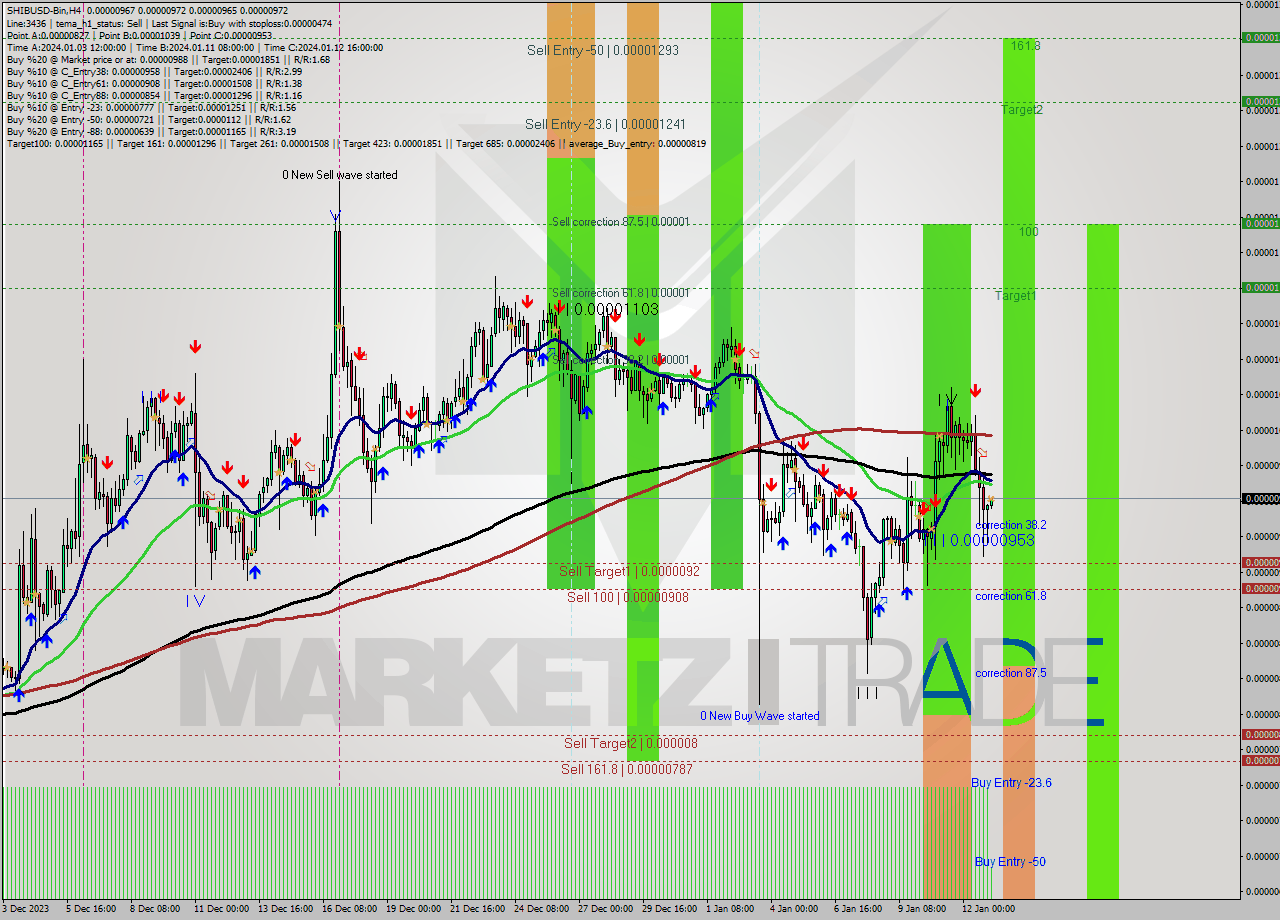The image size is (1280, 920).
Task: Click the 'correction 38.2' label
Action: tap(1011, 525)
